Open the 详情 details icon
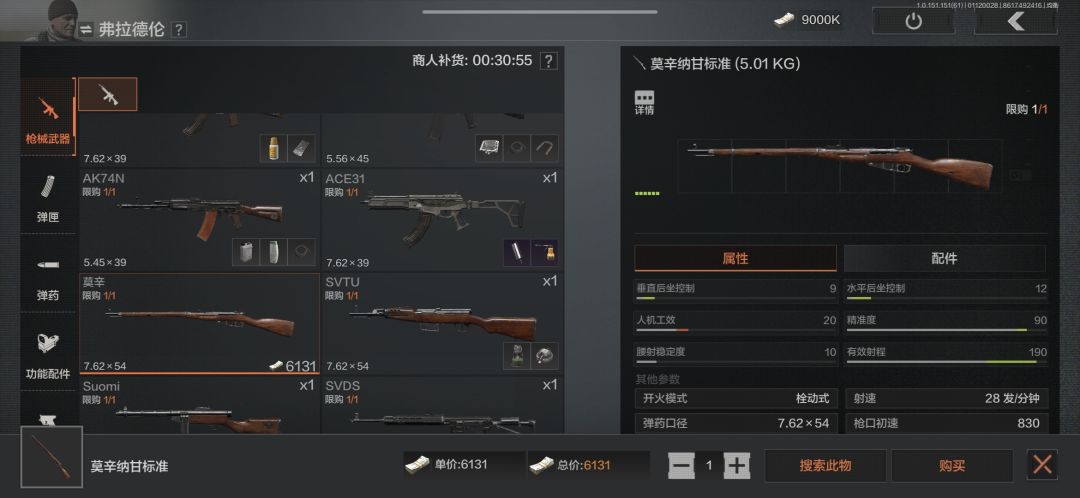The width and height of the screenshot is (1080, 498). 645,102
